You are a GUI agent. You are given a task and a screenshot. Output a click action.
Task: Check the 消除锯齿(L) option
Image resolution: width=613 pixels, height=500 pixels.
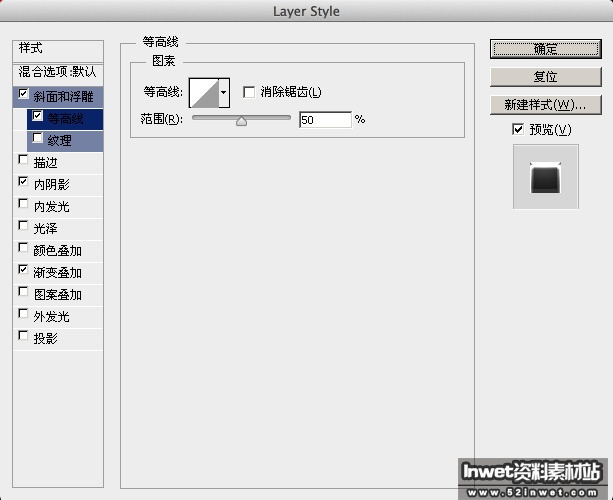(249, 92)
